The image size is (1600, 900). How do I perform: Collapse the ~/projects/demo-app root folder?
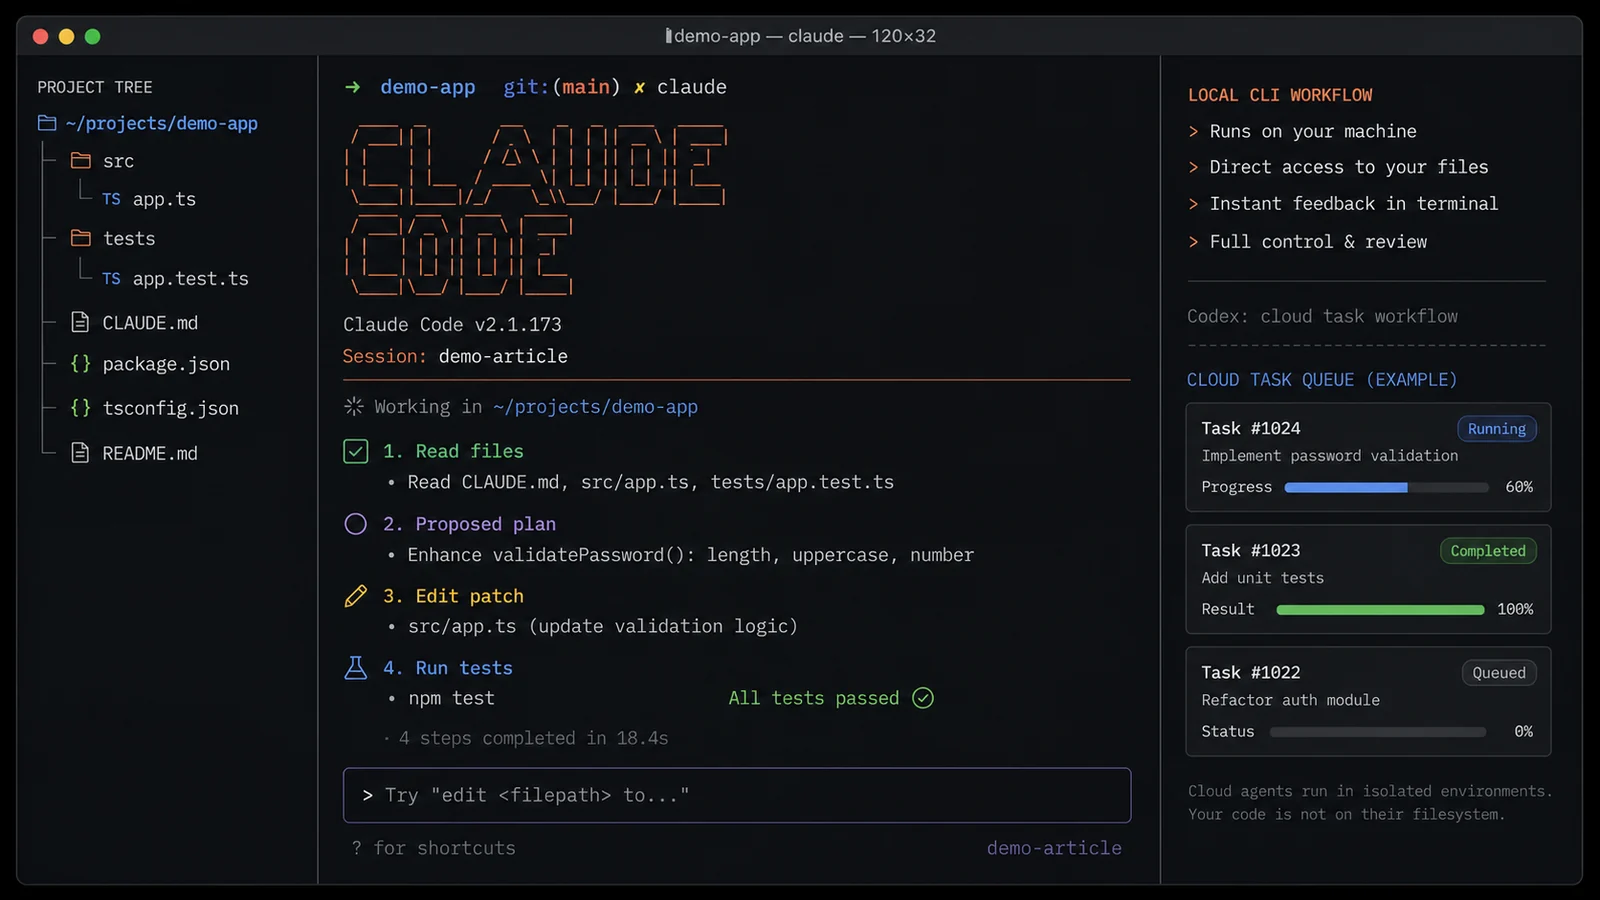coord(161,123)
